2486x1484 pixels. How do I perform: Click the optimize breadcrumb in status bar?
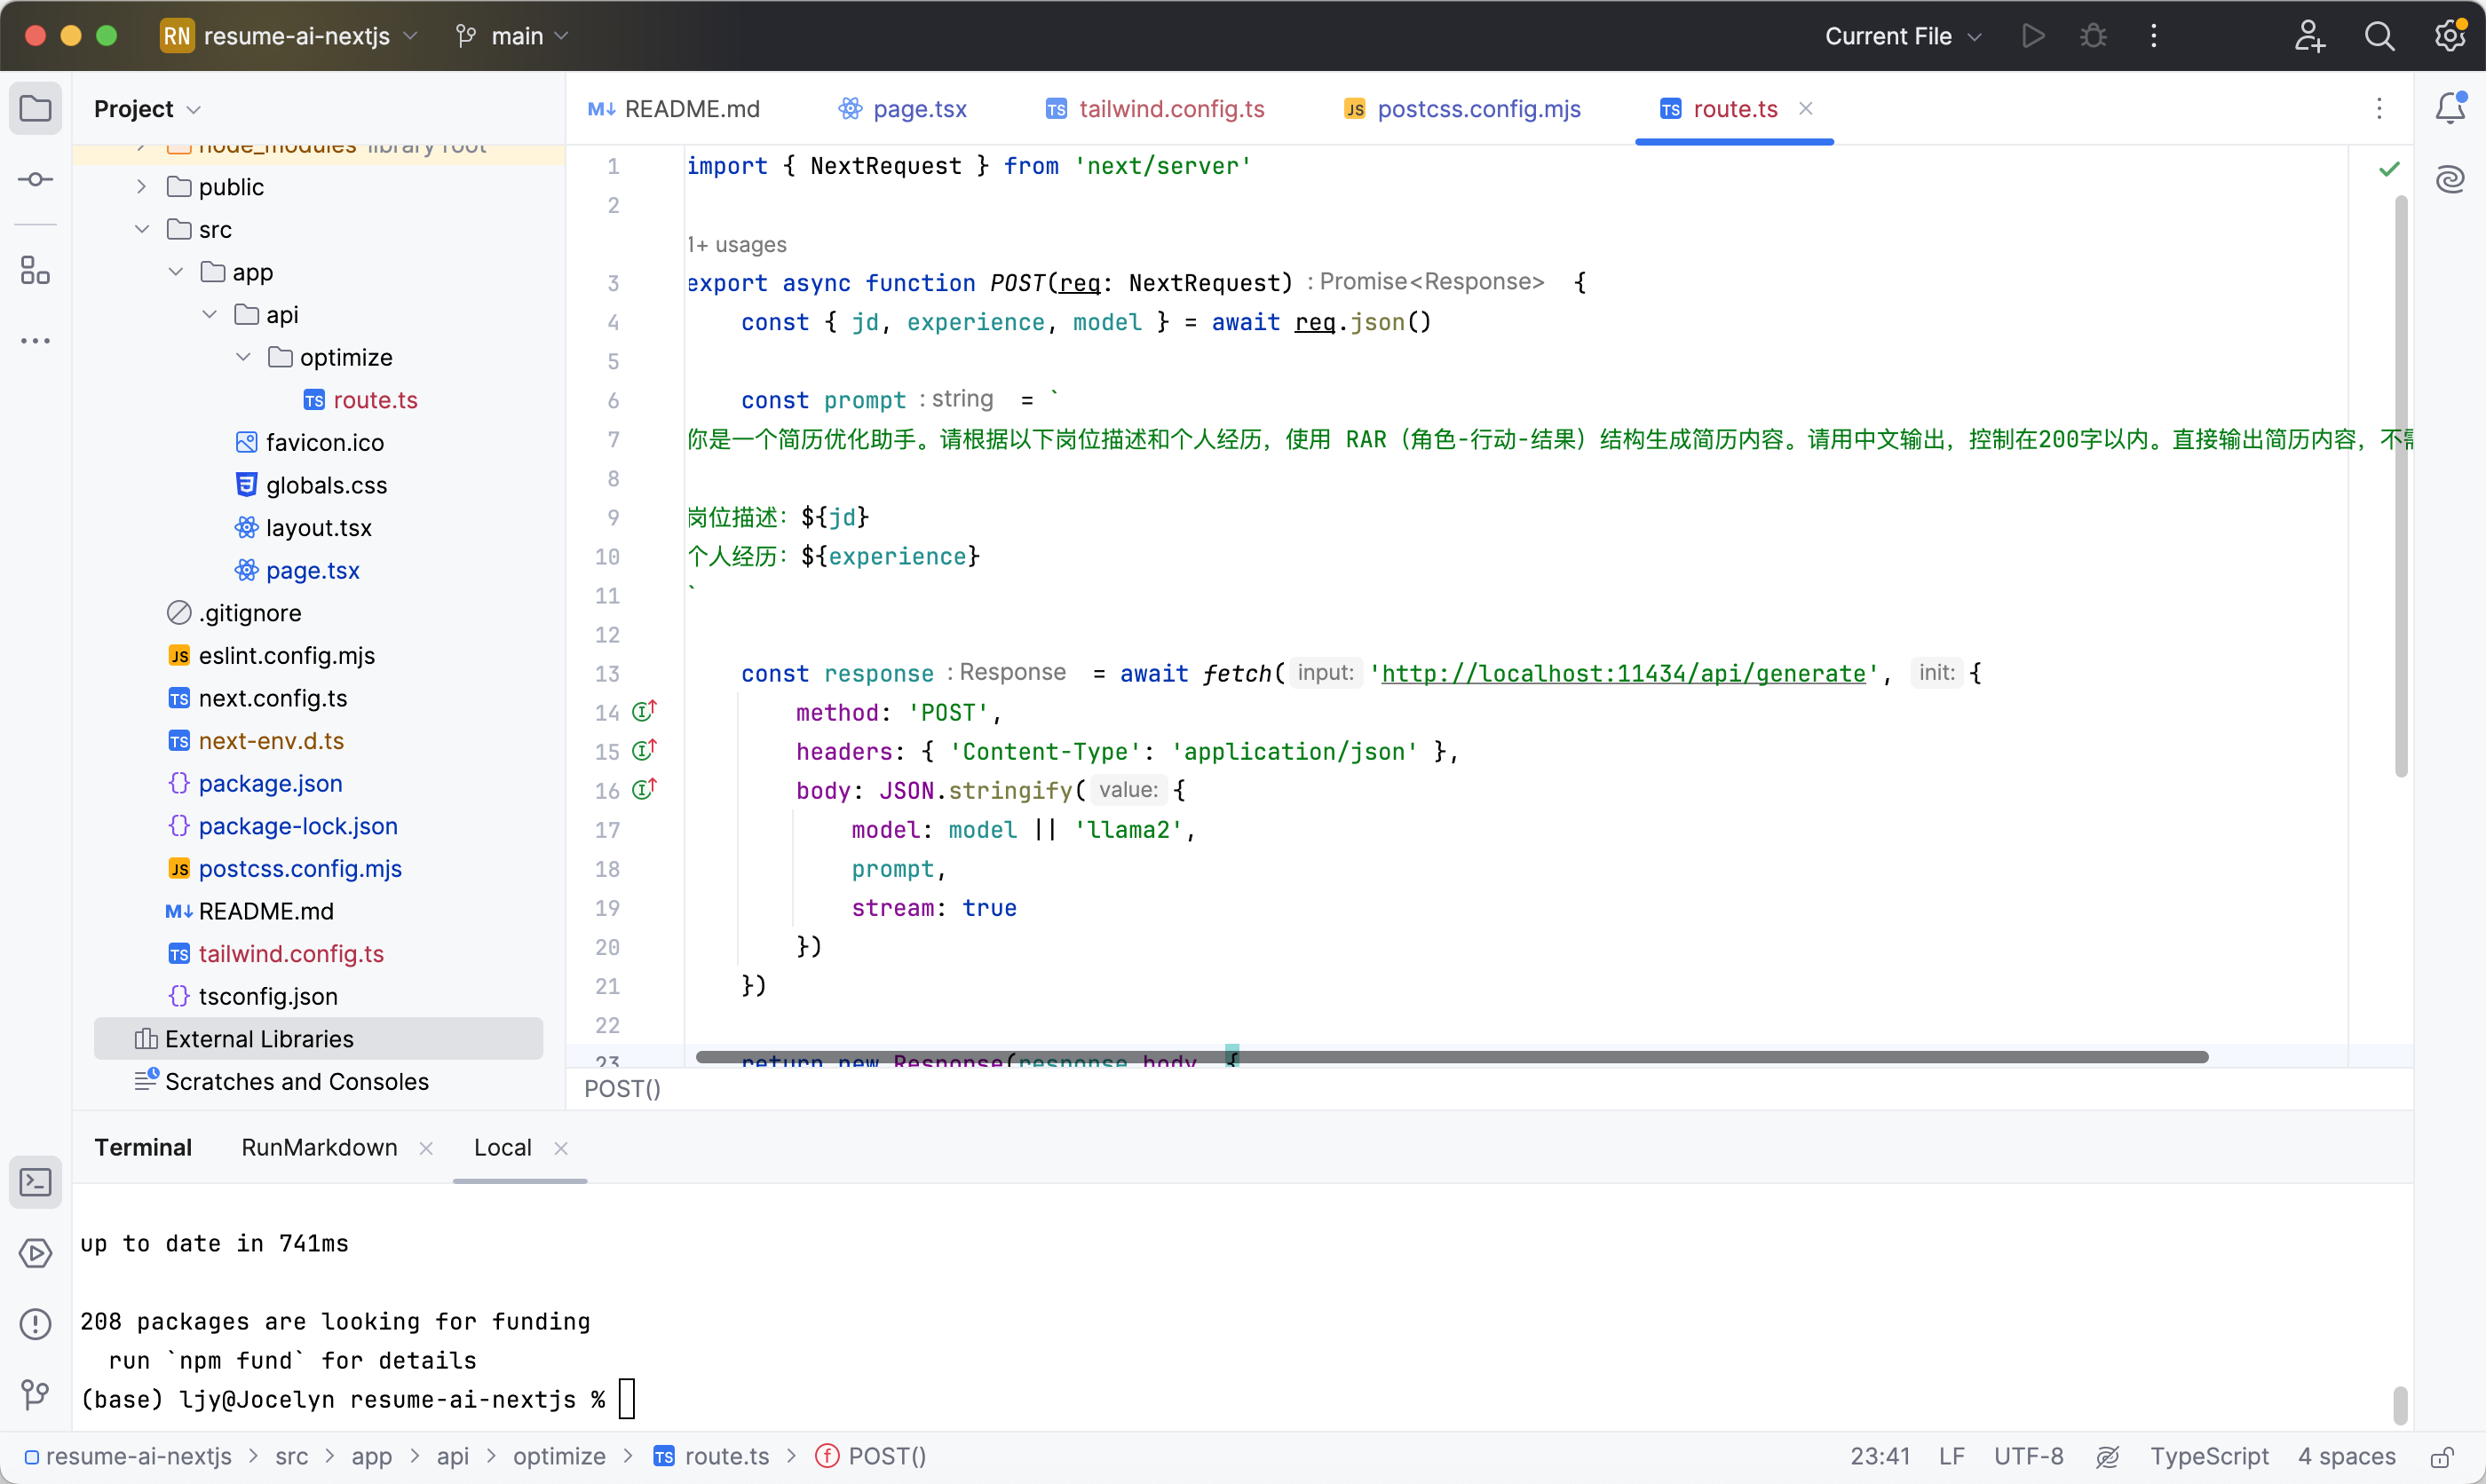click(x=559, y=1456)
